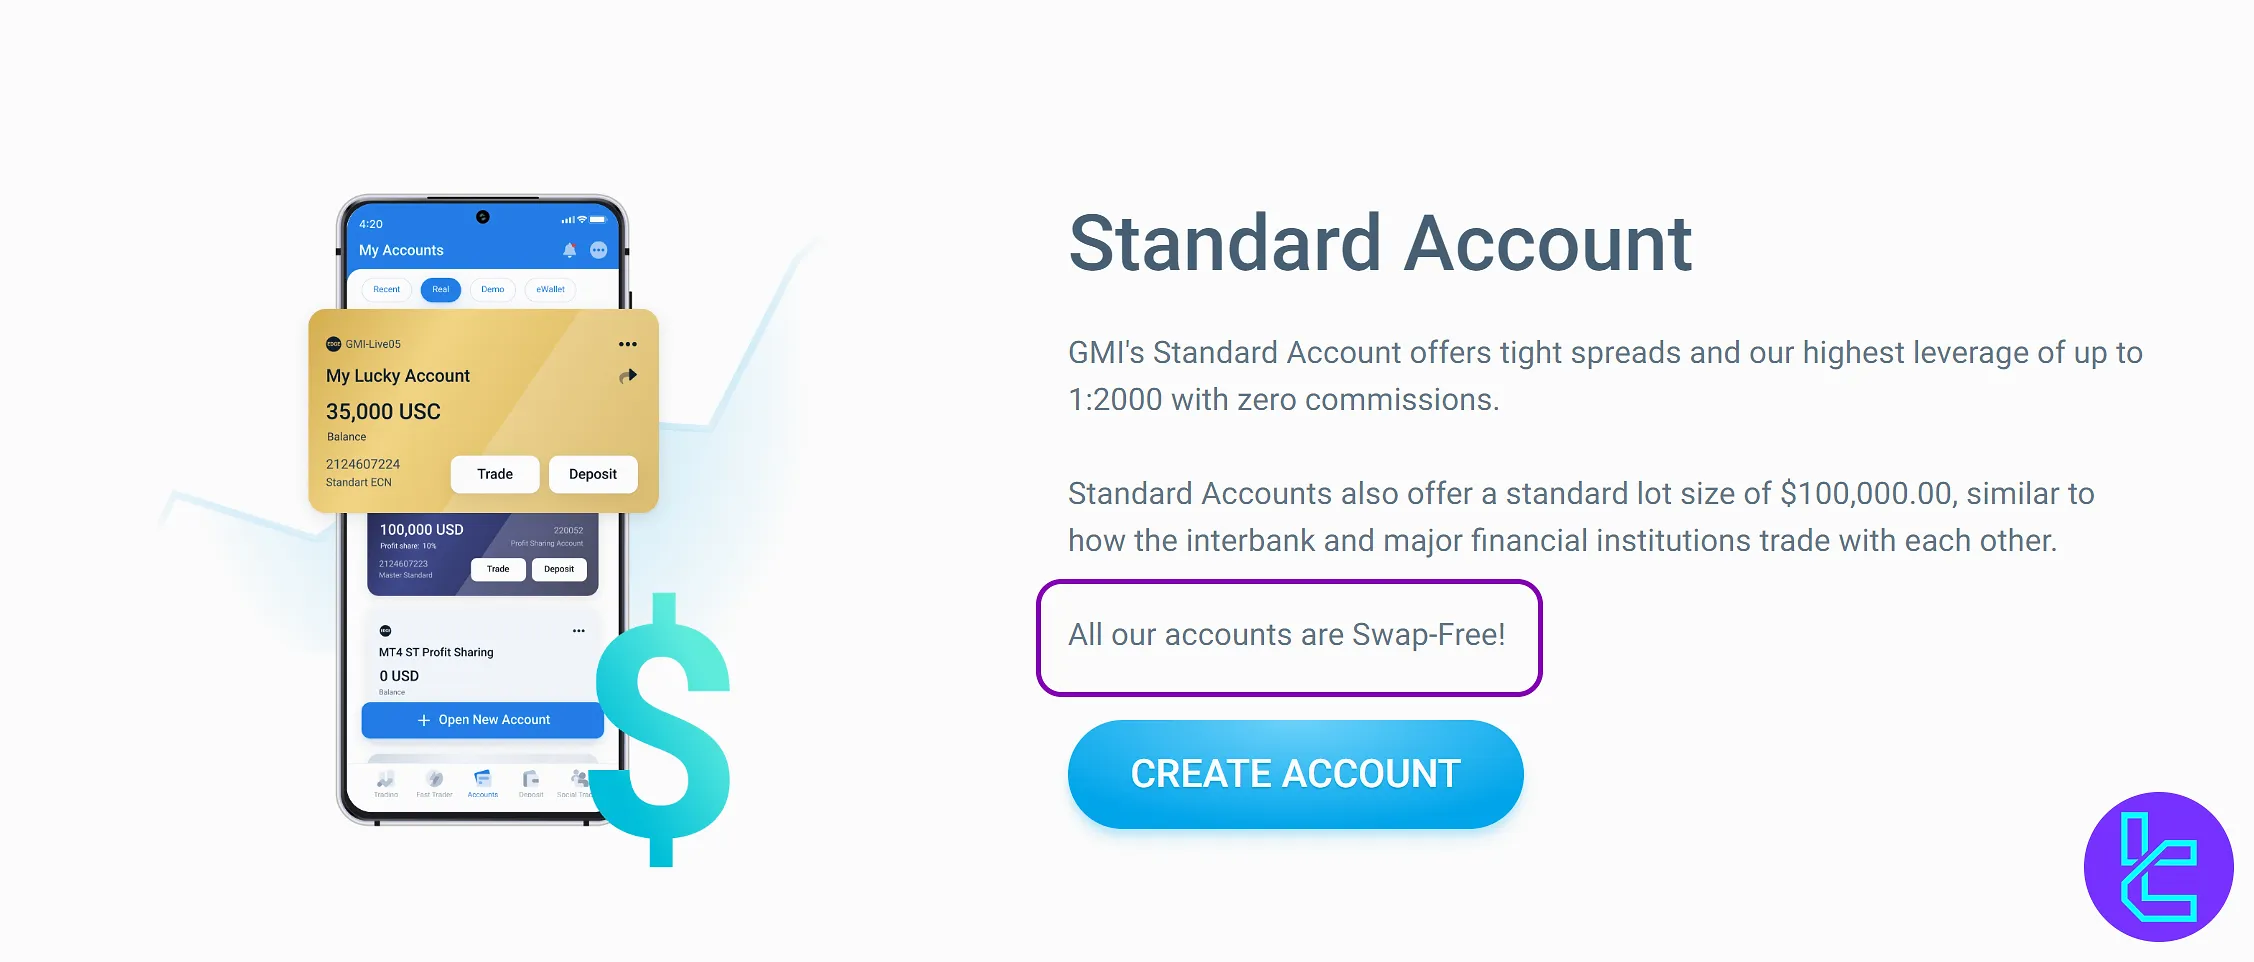Click Deposit on the 100,000 USD card
The width and height of the screenshot is (2254, 962).
(559, 569)
